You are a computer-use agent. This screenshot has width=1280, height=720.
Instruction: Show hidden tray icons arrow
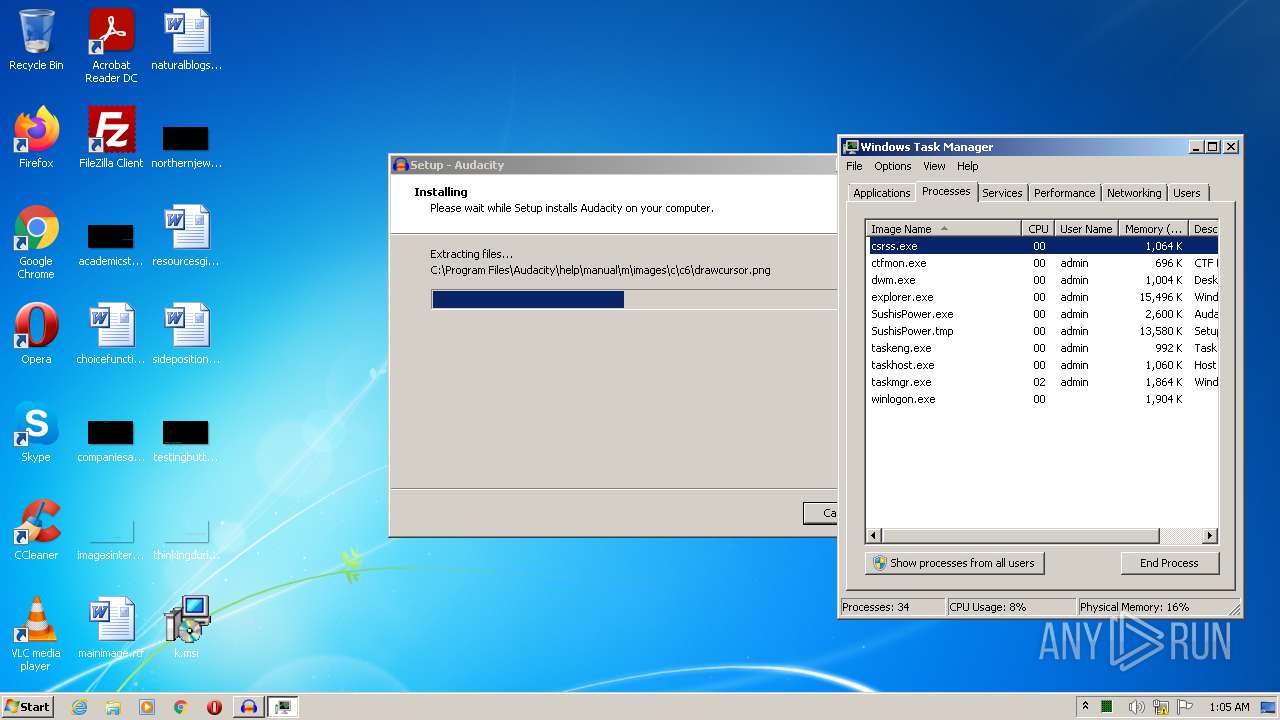1086,706
